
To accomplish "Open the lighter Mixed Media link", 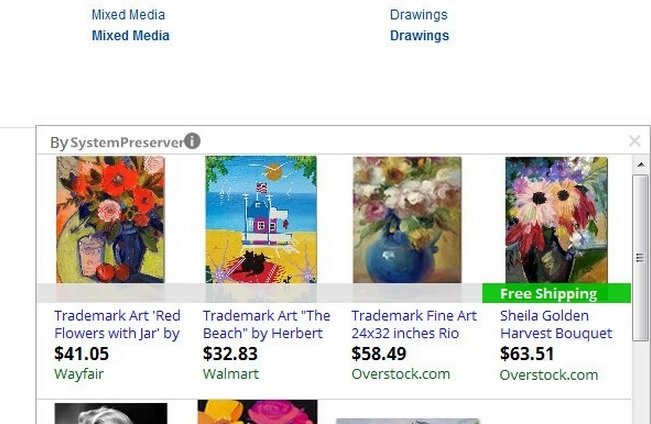I will click(x=128, y=15).
